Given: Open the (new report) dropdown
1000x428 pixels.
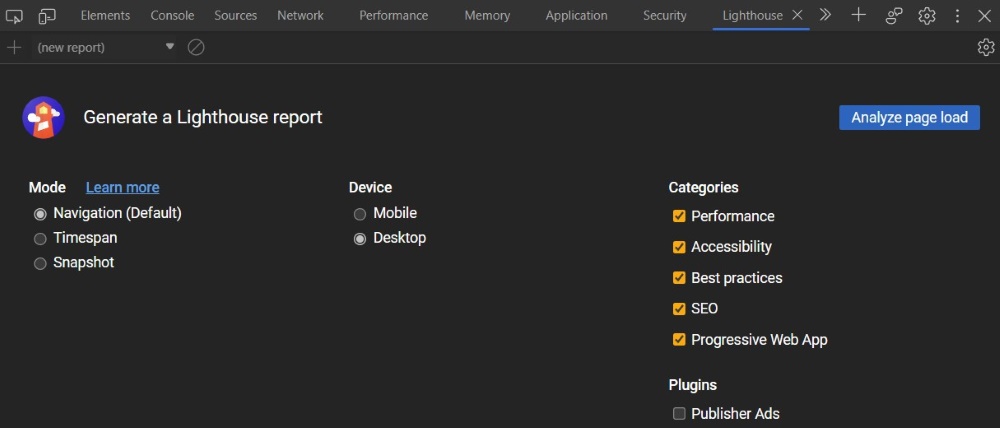Looking at the screenshot, I should 105,47.
